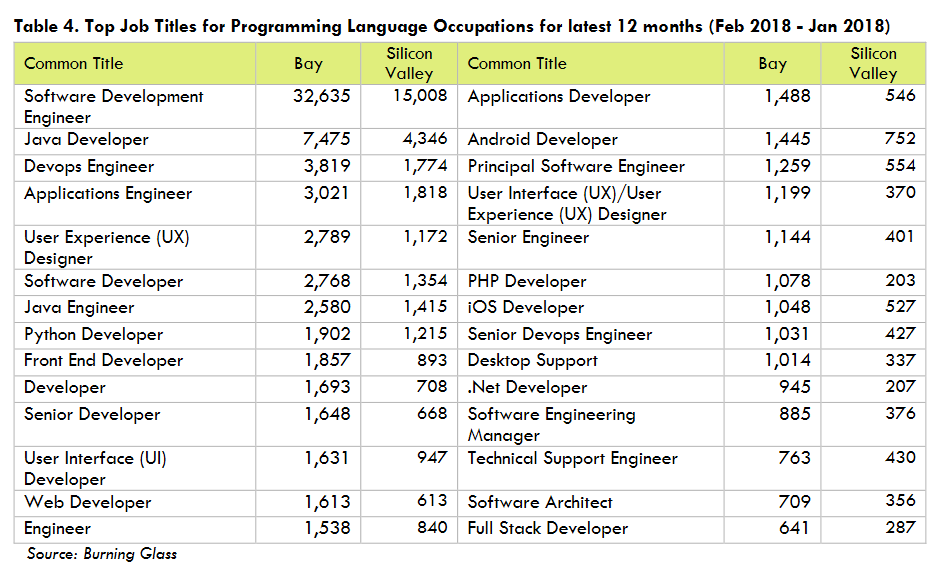Click the Silicon Valley value 15,008
This screenshot has width=935, height=564.
point(420,95)
